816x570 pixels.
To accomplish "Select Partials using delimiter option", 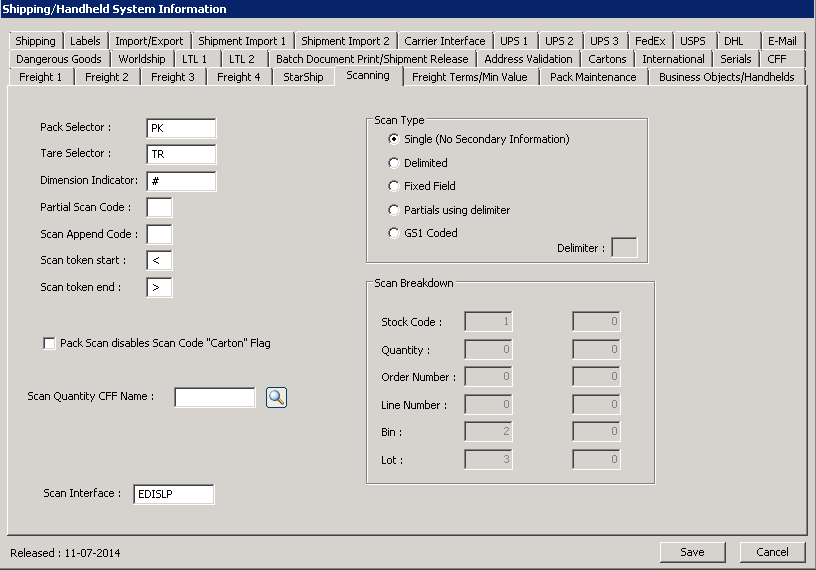I will [x=394, y=210].
